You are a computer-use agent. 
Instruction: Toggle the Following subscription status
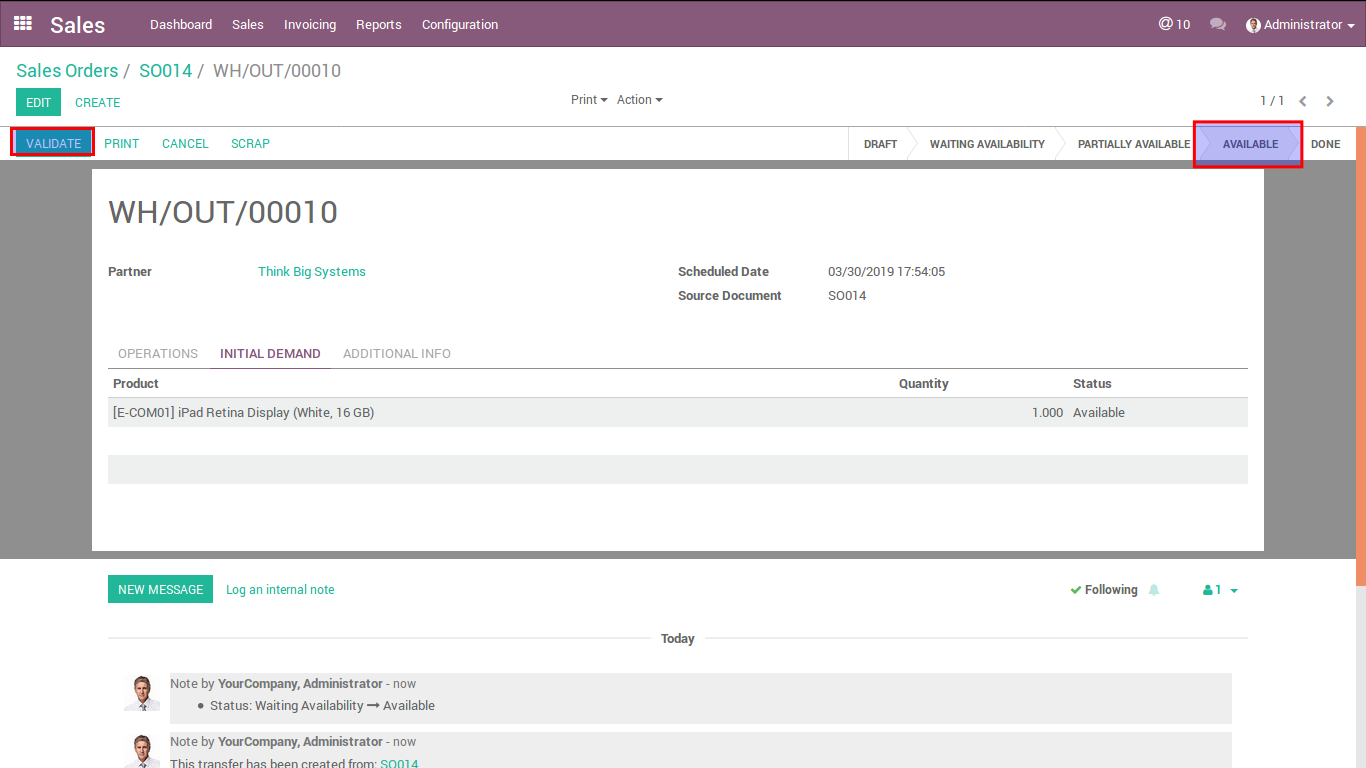(x=1104, y=590)
